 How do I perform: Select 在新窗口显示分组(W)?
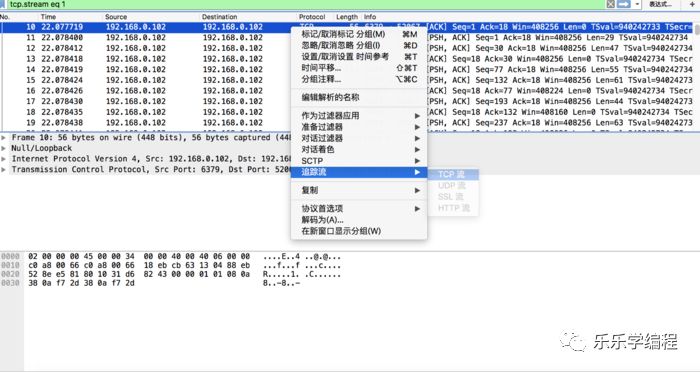tap(359, 231)
